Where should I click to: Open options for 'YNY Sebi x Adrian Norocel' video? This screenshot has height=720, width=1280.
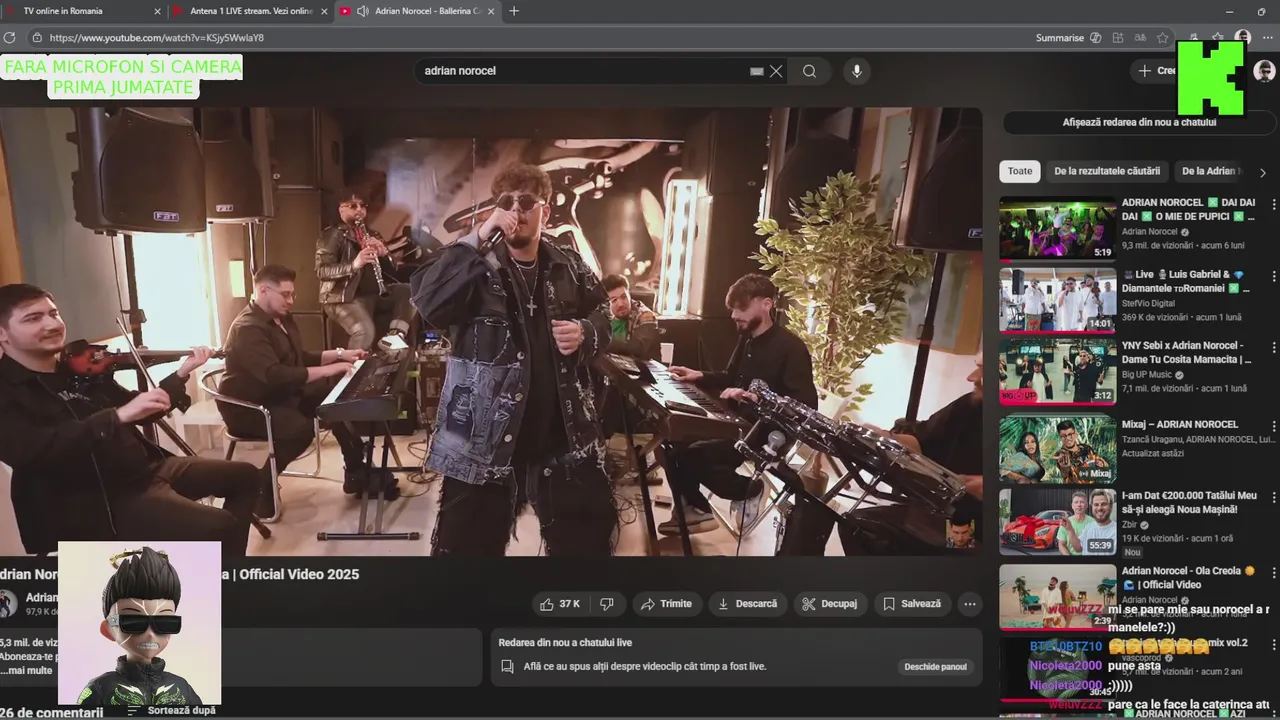tap(1273, 347)
